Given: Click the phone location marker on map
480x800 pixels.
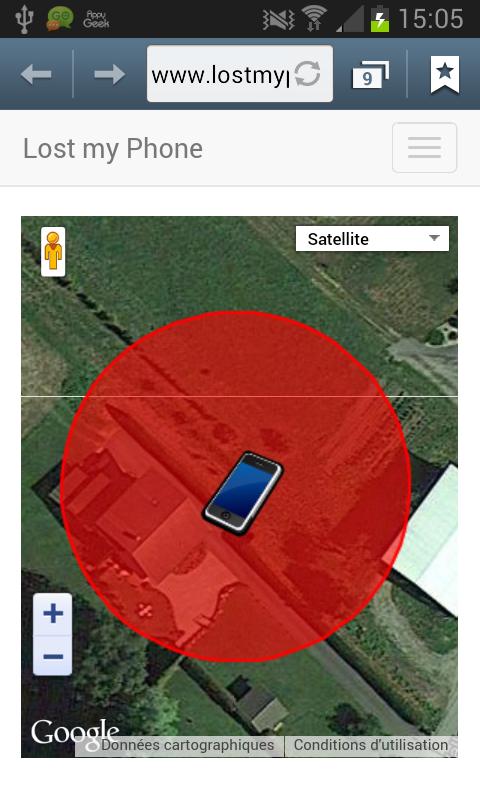Looking at the screenshot, I should [x=243, y=493].
